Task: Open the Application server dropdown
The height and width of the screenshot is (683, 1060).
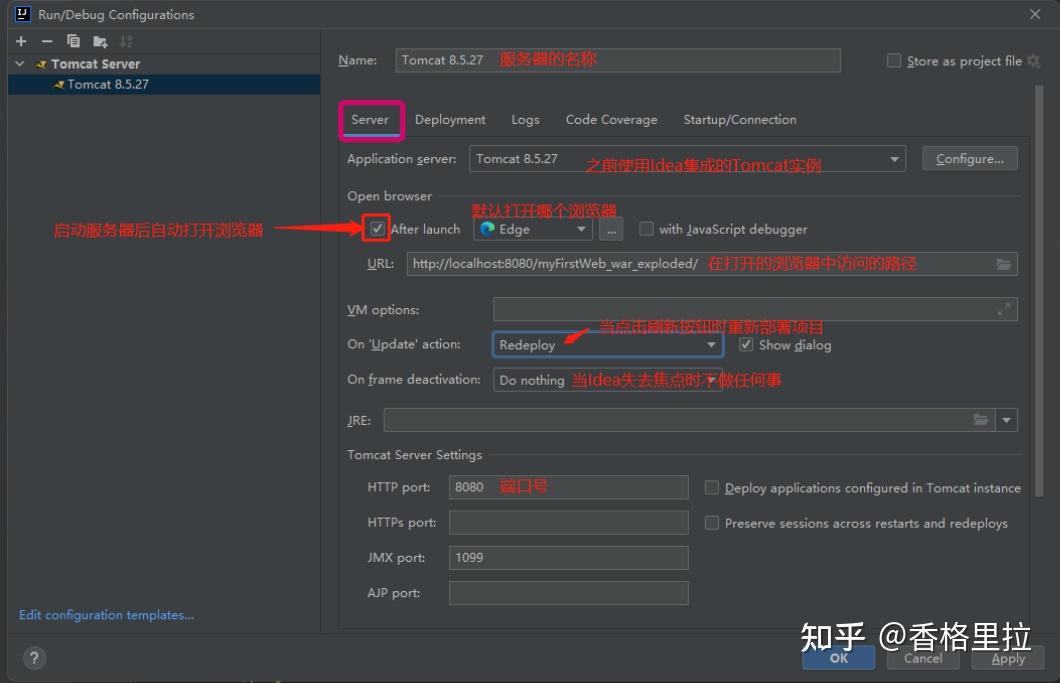Action: pyautogui.click(x=894, y=158)
